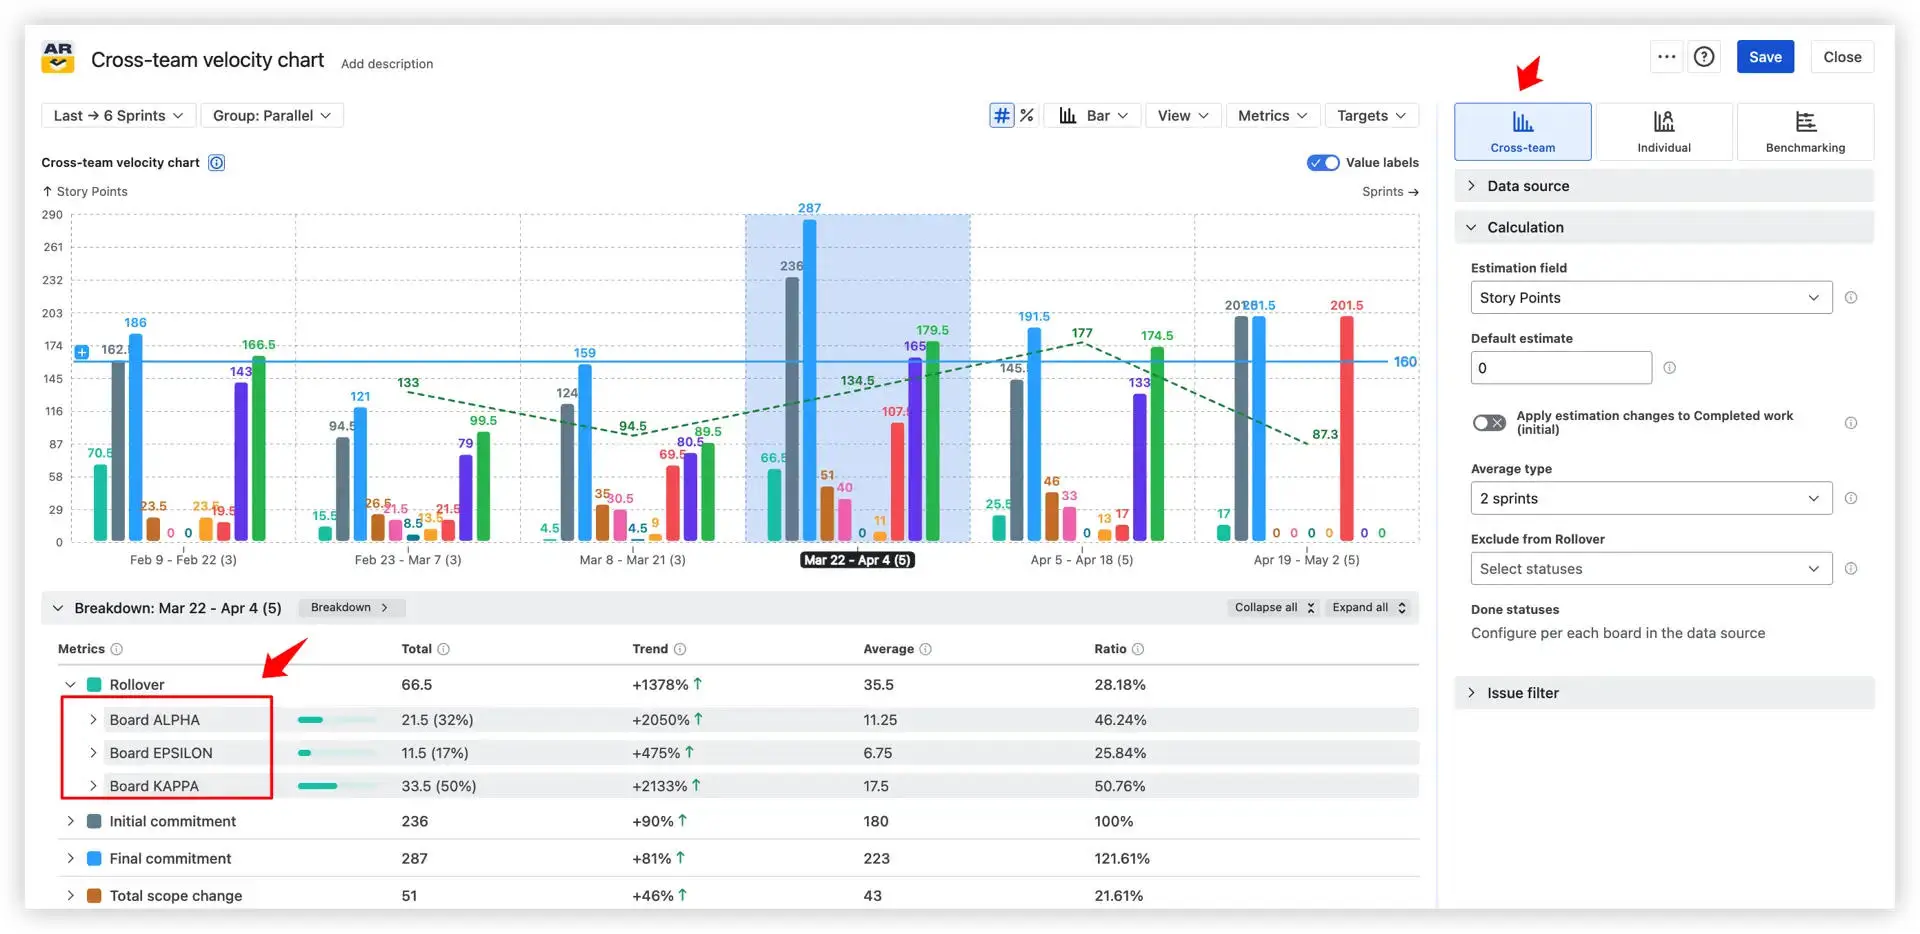Collapse the Rollover metric row
1920x934 pixels.
tap(70, 685)
